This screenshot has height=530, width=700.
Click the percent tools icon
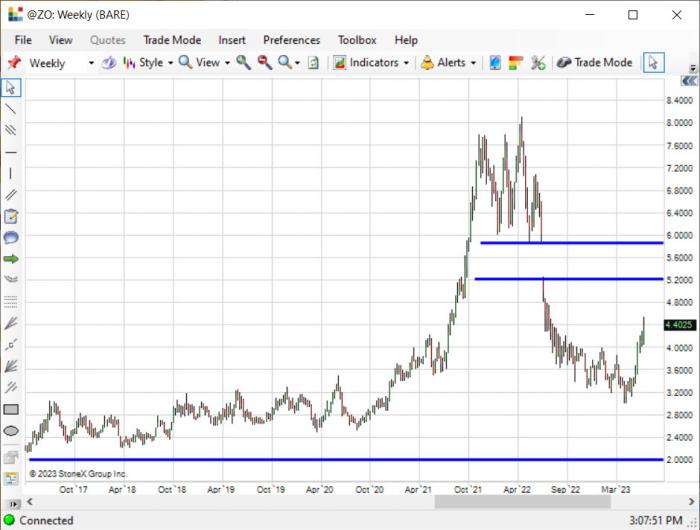[x=538, y=63]
